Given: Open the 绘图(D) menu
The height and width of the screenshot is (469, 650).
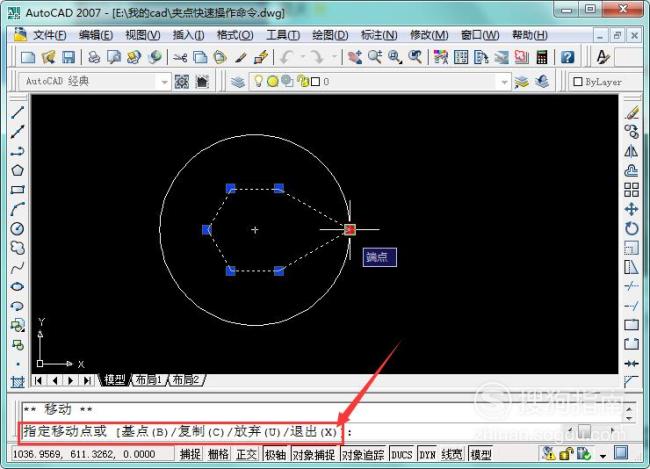Looking at the screenshot, I should coord(330,35).
